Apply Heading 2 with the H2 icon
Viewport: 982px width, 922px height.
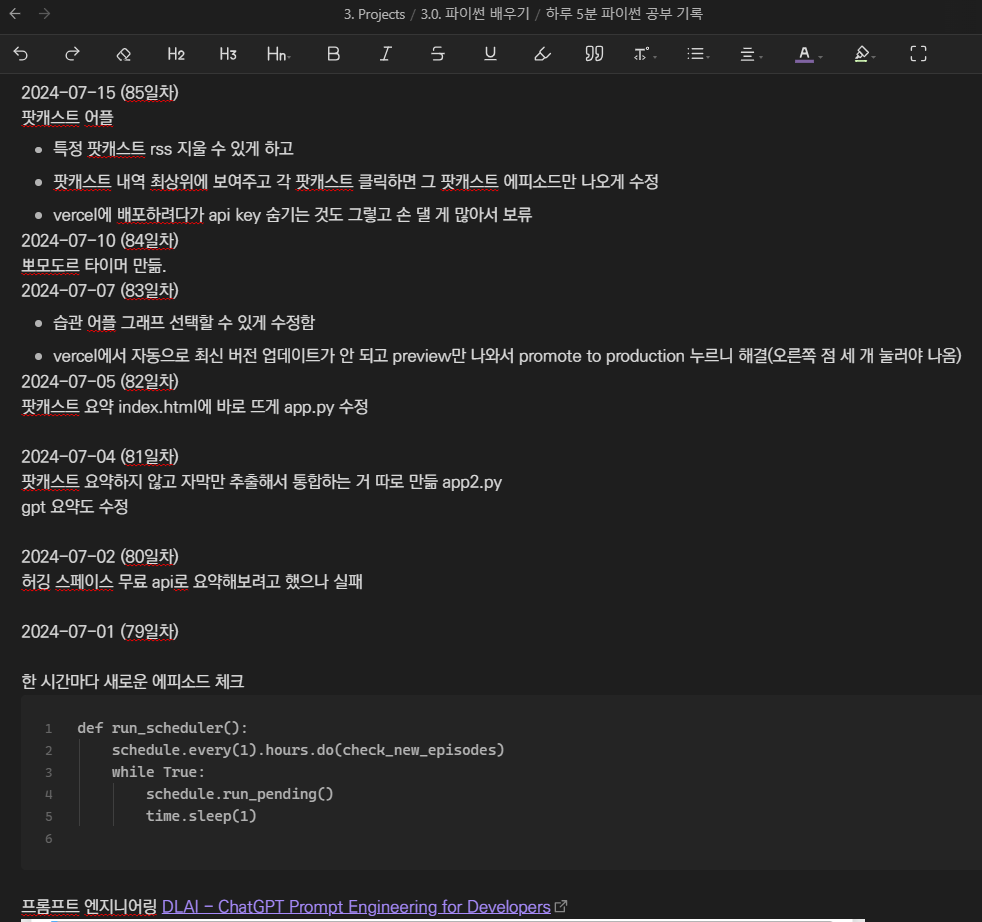coord(176,54)
